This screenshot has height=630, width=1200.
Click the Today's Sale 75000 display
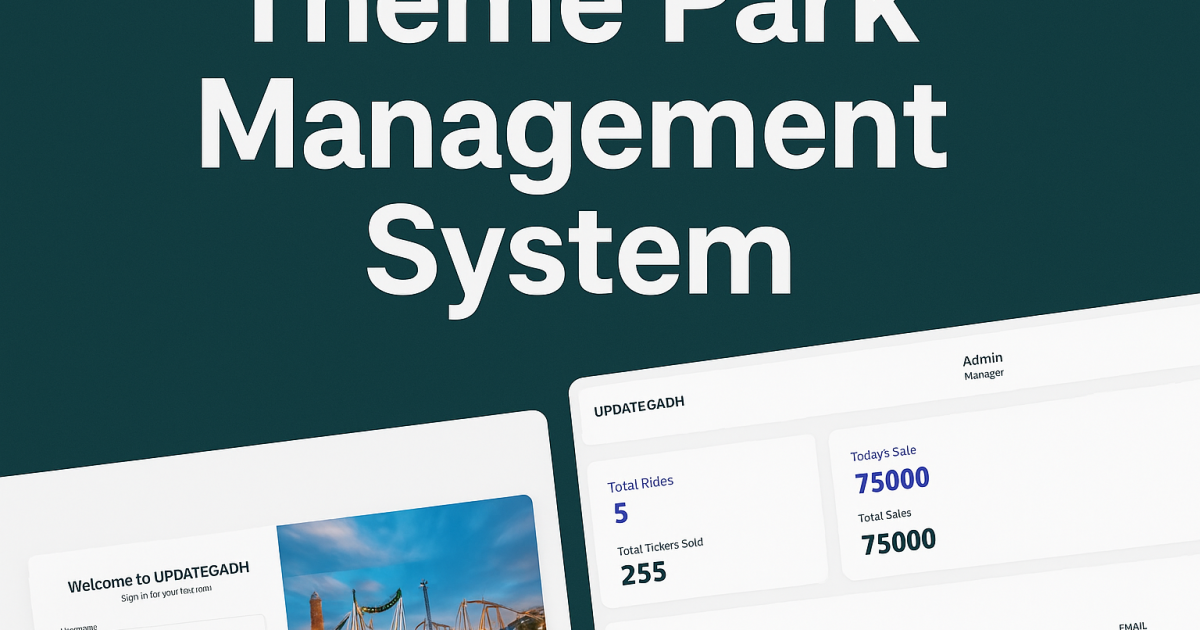tap(893, 478)
